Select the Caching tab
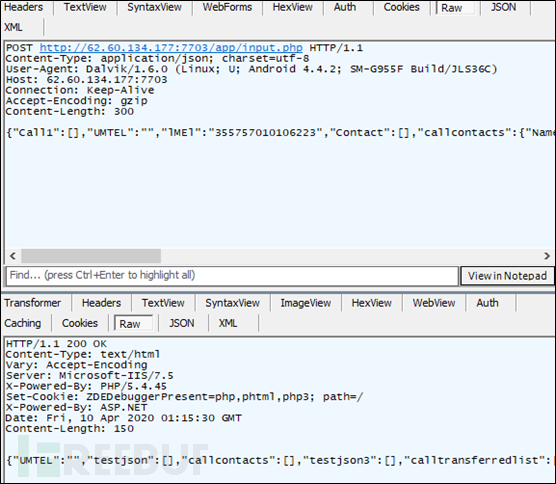Screen dimensions: 556x484 pyautogui.click(x=23, y=323)
